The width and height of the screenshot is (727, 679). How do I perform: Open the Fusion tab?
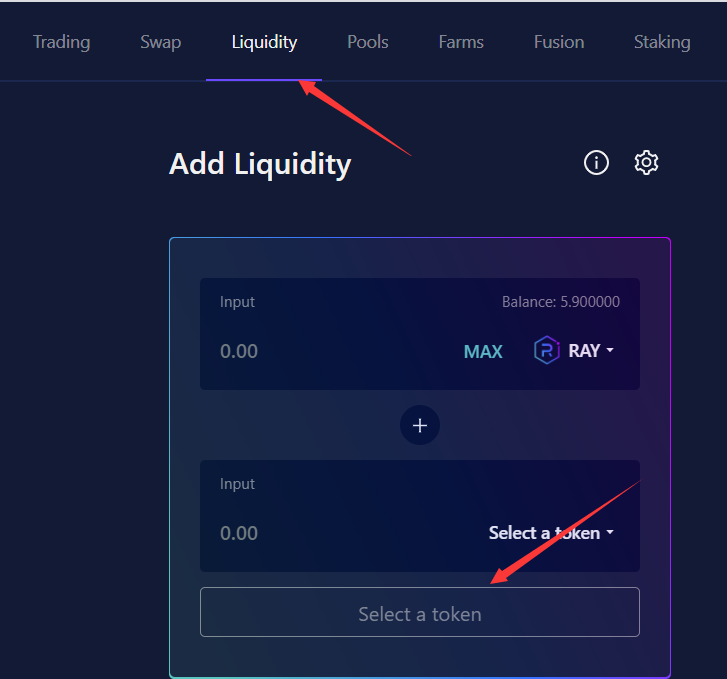click(x=559, y=42)
